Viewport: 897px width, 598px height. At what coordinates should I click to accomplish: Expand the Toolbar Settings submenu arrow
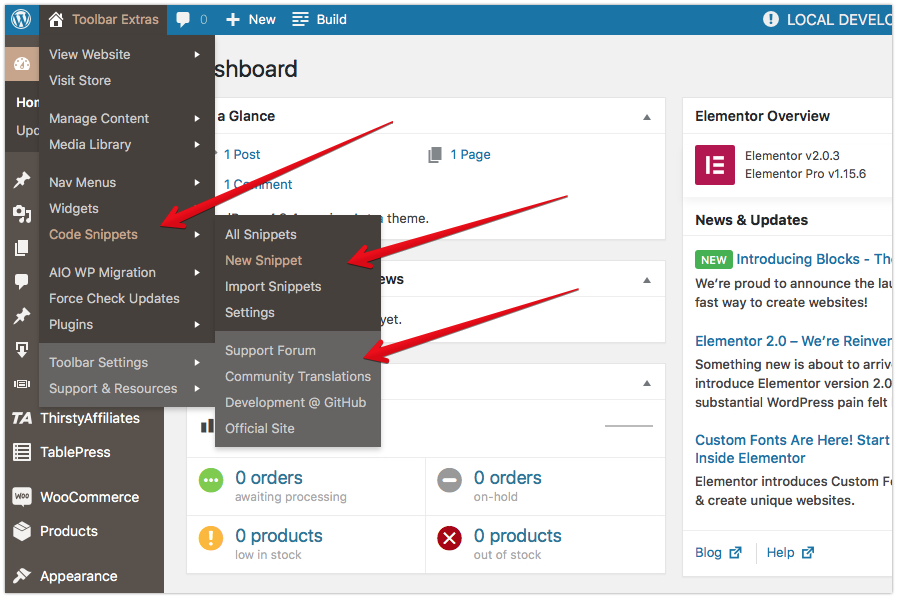coord(197,362)
